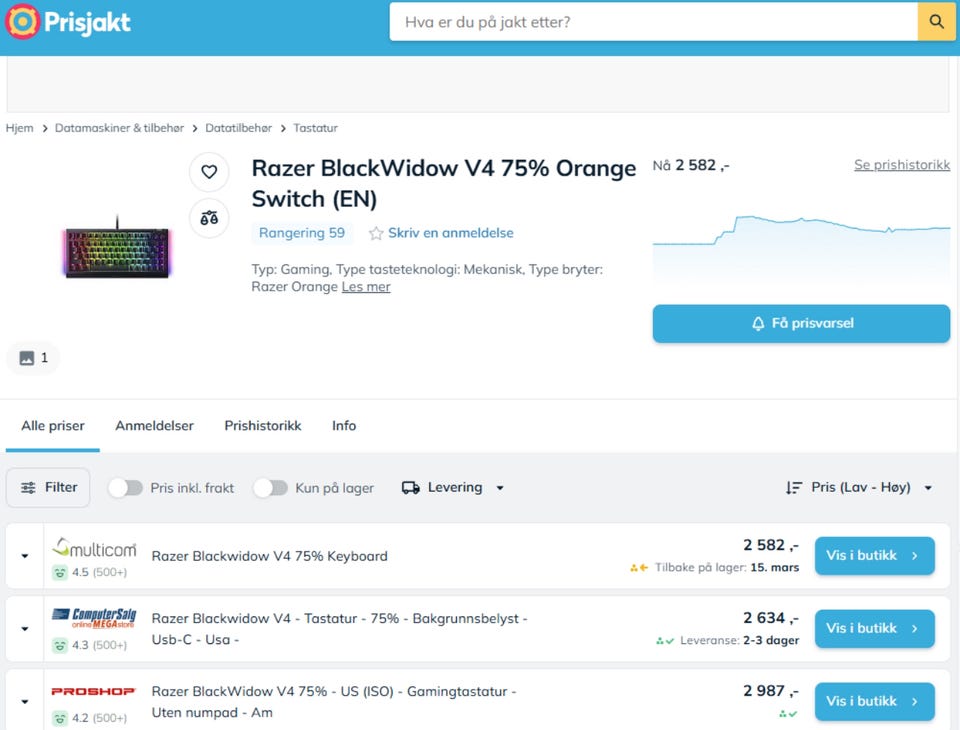Click the Proshop store logo
The width and height of the screenshot is (960, 730).
click(93, 691)
